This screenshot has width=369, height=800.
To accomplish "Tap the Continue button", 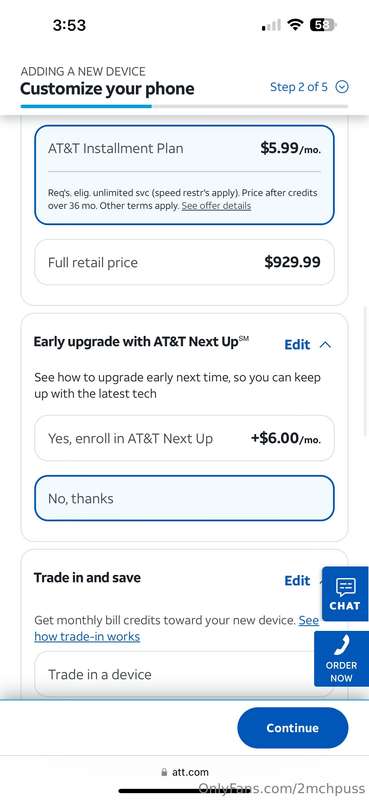I will tap(292, 728).
